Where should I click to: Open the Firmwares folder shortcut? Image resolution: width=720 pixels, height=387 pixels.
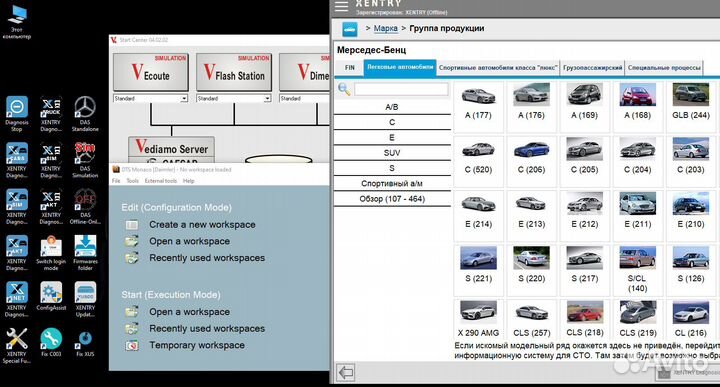click(85, 252)
